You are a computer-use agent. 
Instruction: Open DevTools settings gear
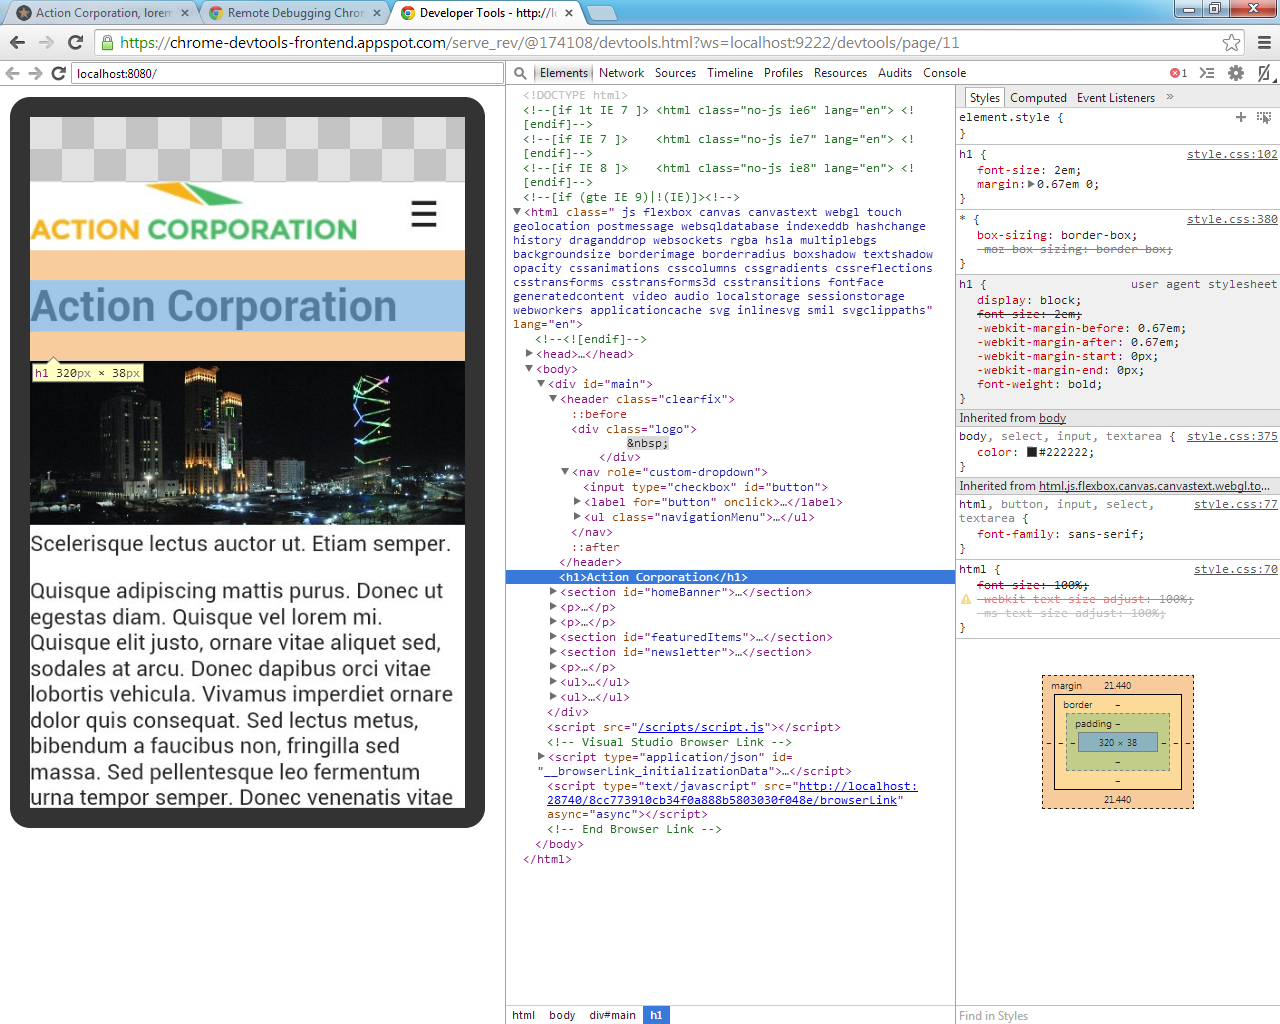[1236, 73]
